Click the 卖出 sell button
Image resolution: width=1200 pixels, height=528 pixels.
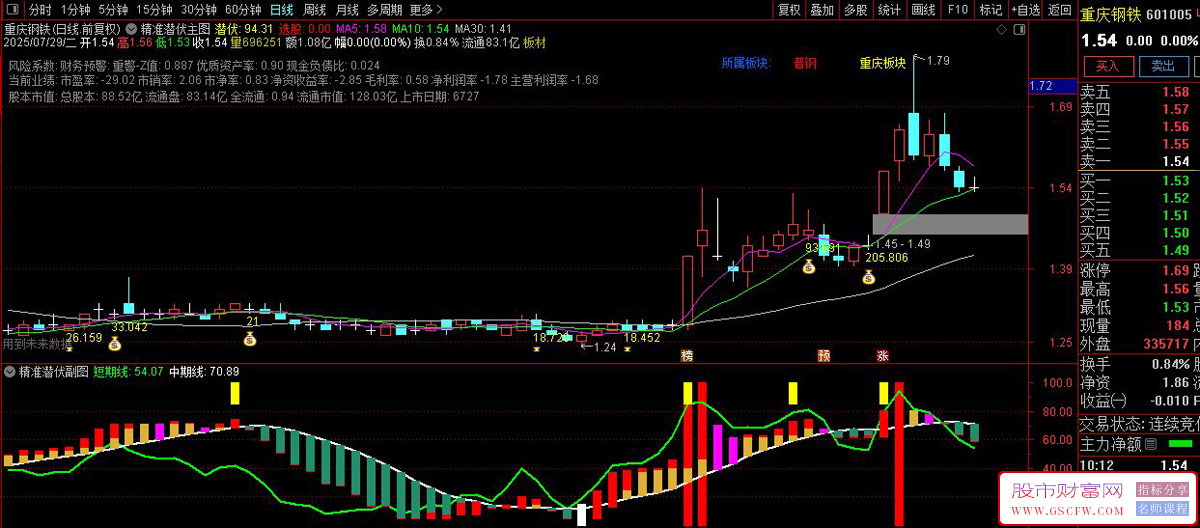click(x=1162, y=66)
